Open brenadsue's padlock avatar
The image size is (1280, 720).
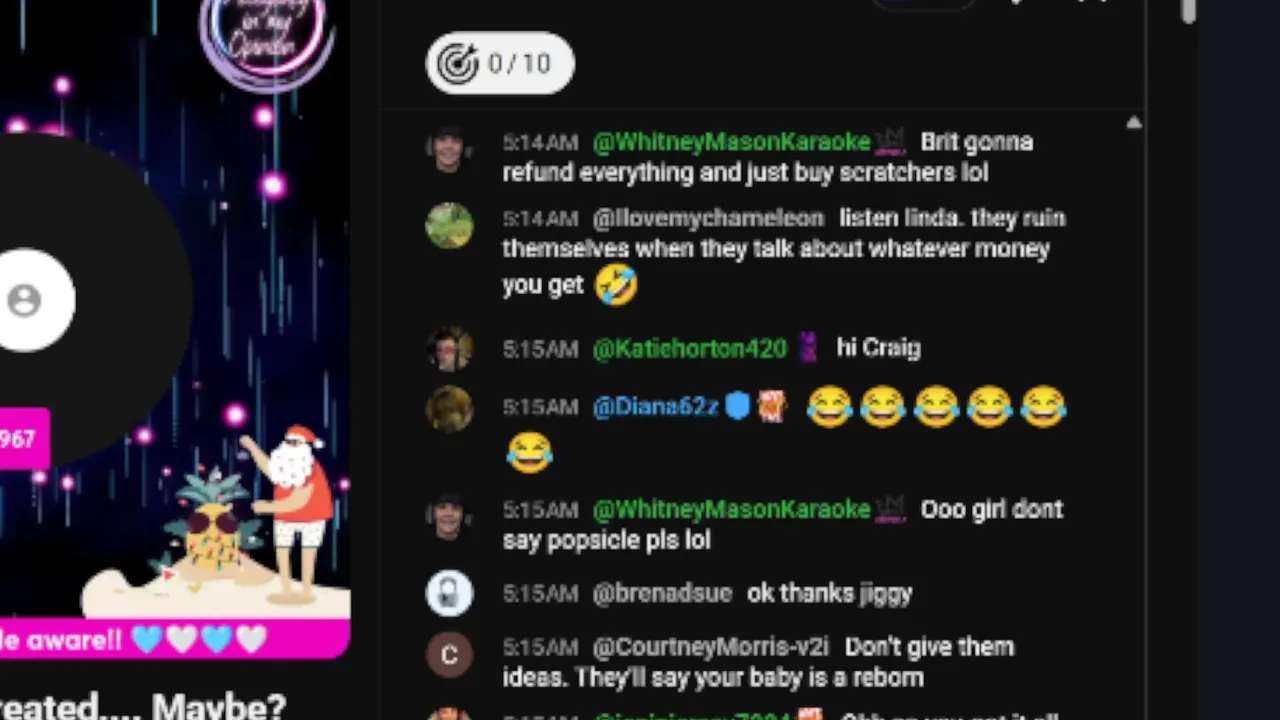[x=449, y=593]
